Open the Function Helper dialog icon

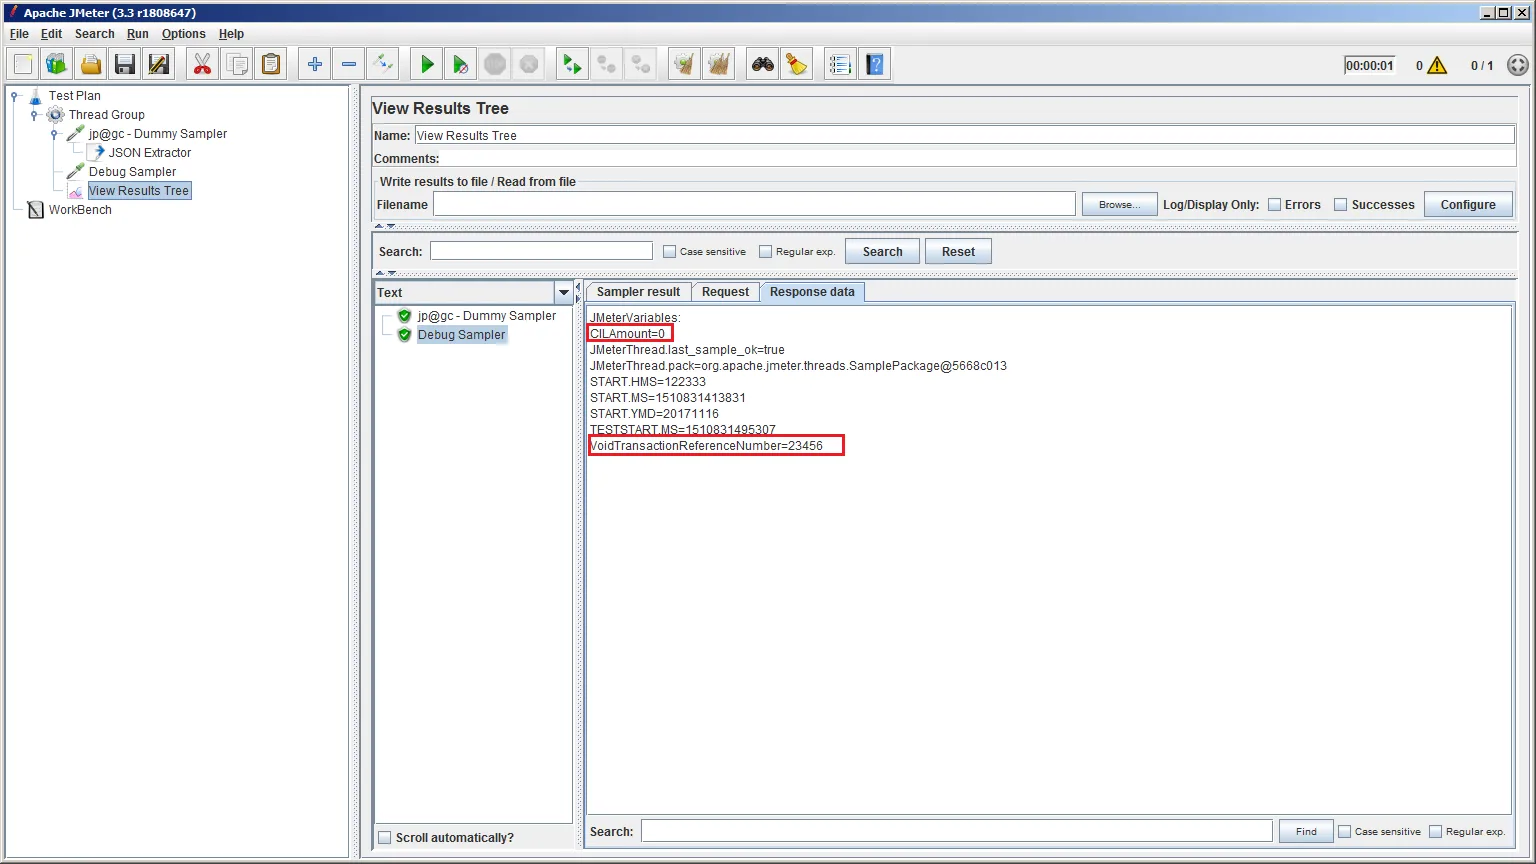click(x=841, y=65)
